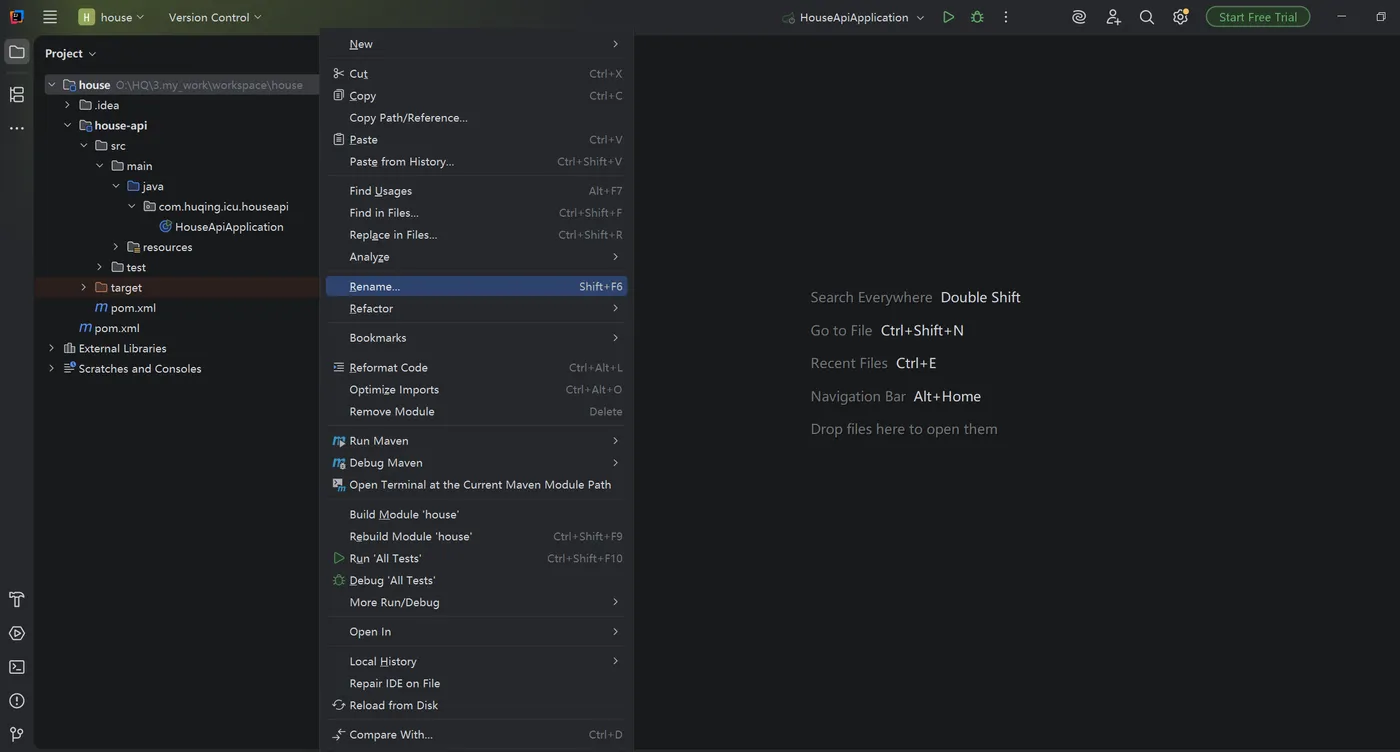Open the HouseApiApplication run configuration dropdown

click(853, 17)
